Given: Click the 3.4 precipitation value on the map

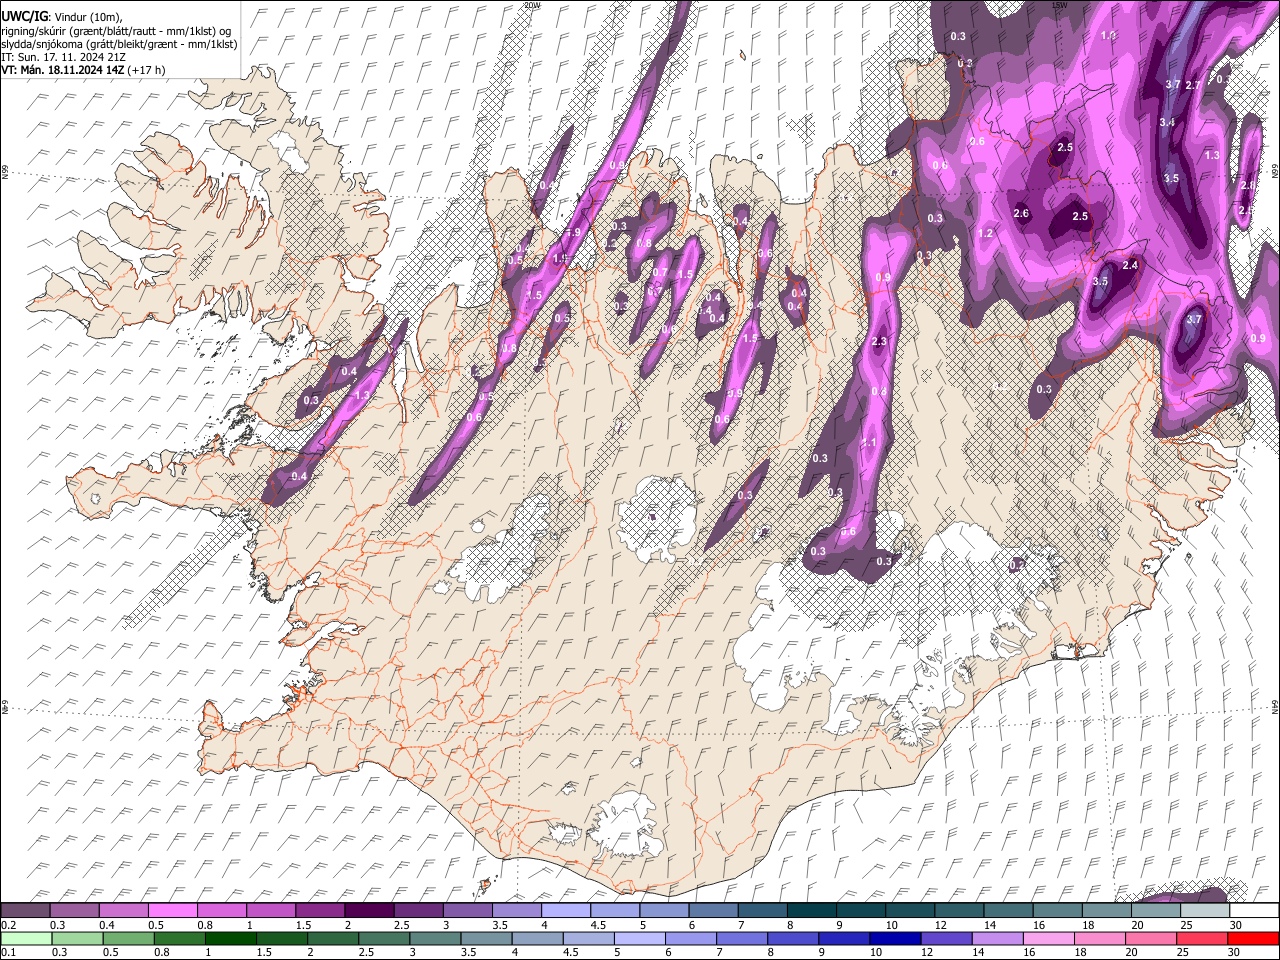Looking at the screenshot, I should click(1167, 122).
